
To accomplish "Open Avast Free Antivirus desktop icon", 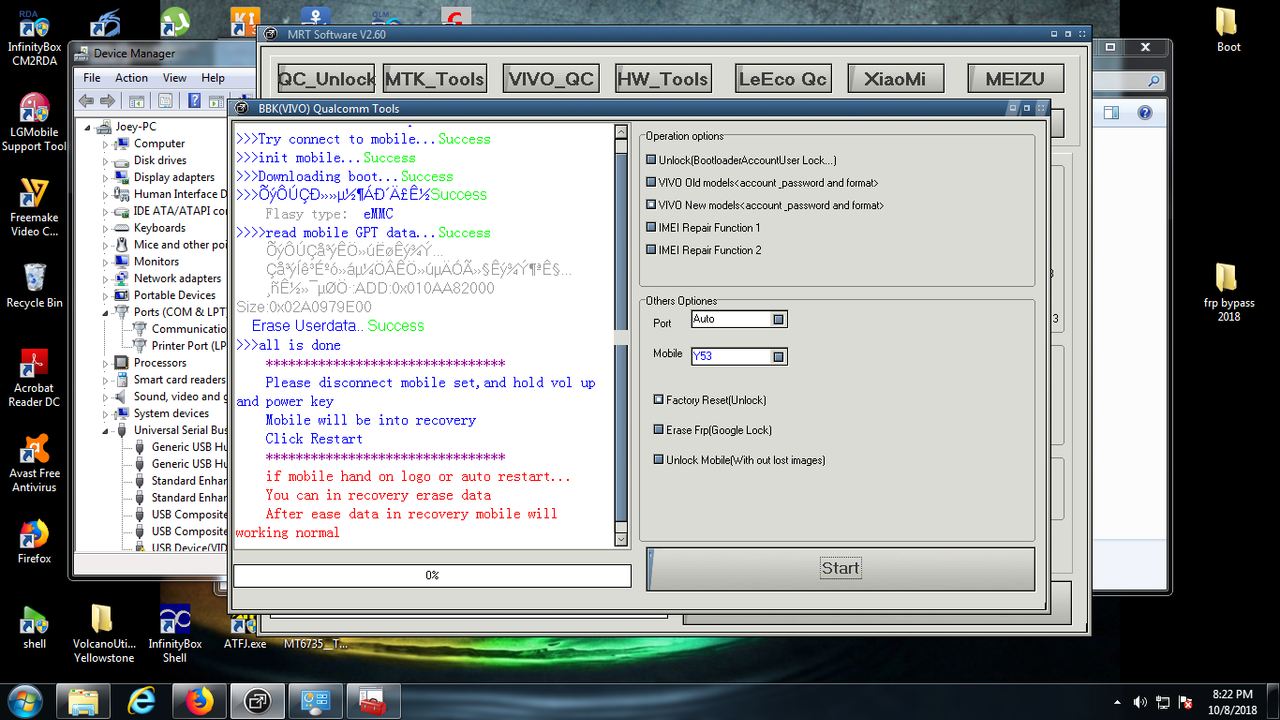I will coord(34,464).
